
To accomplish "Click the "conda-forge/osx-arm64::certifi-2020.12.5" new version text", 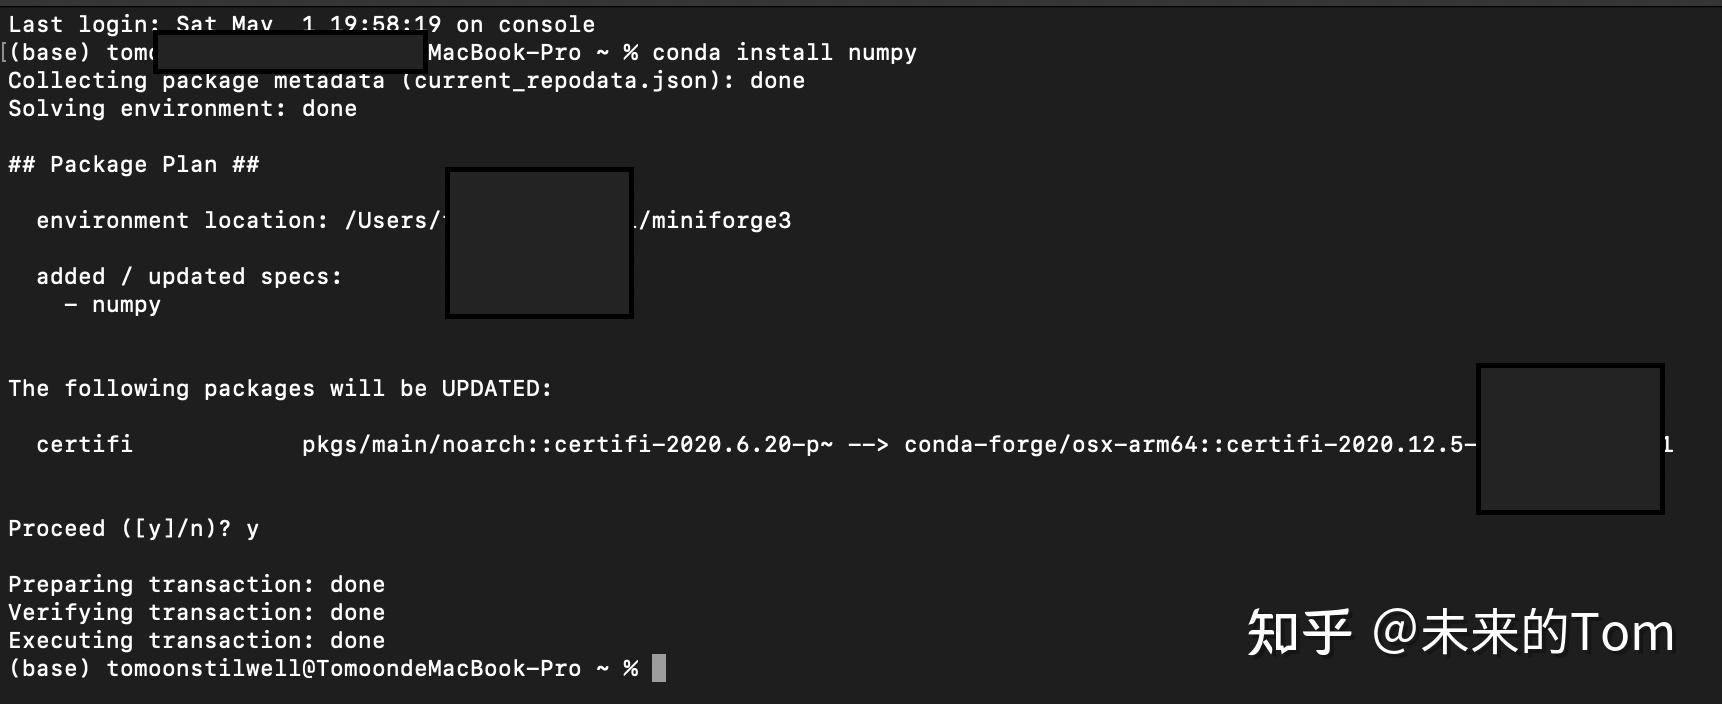I will [x=1185, y=444].
